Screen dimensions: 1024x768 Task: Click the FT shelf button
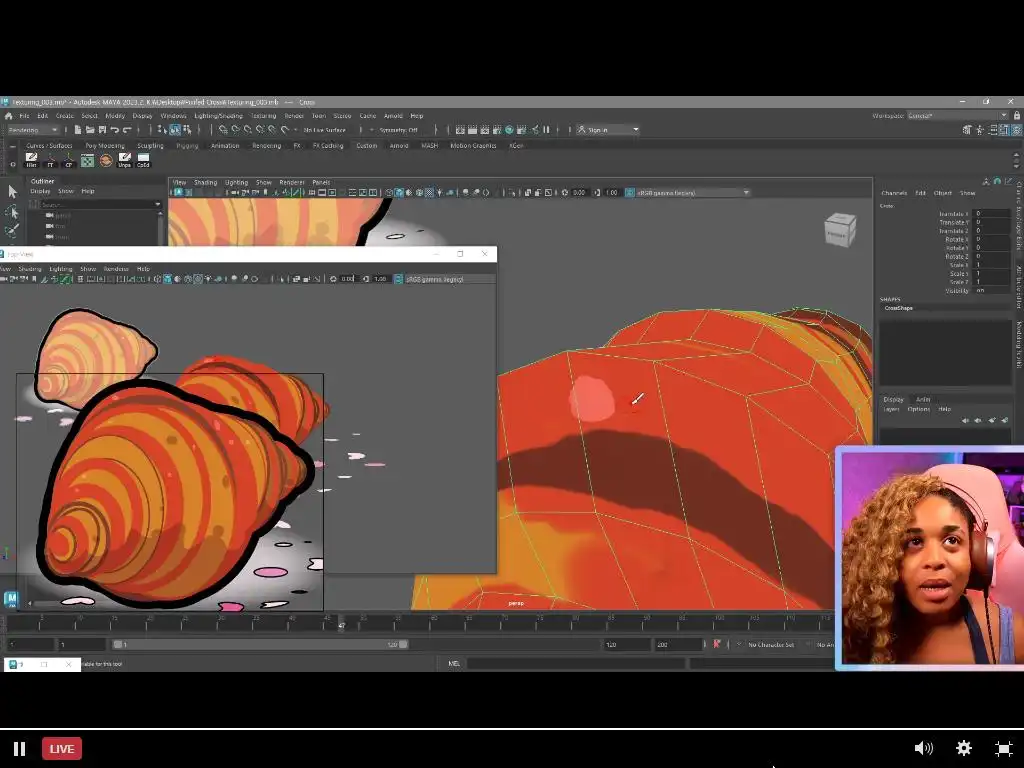pos(50,160)
